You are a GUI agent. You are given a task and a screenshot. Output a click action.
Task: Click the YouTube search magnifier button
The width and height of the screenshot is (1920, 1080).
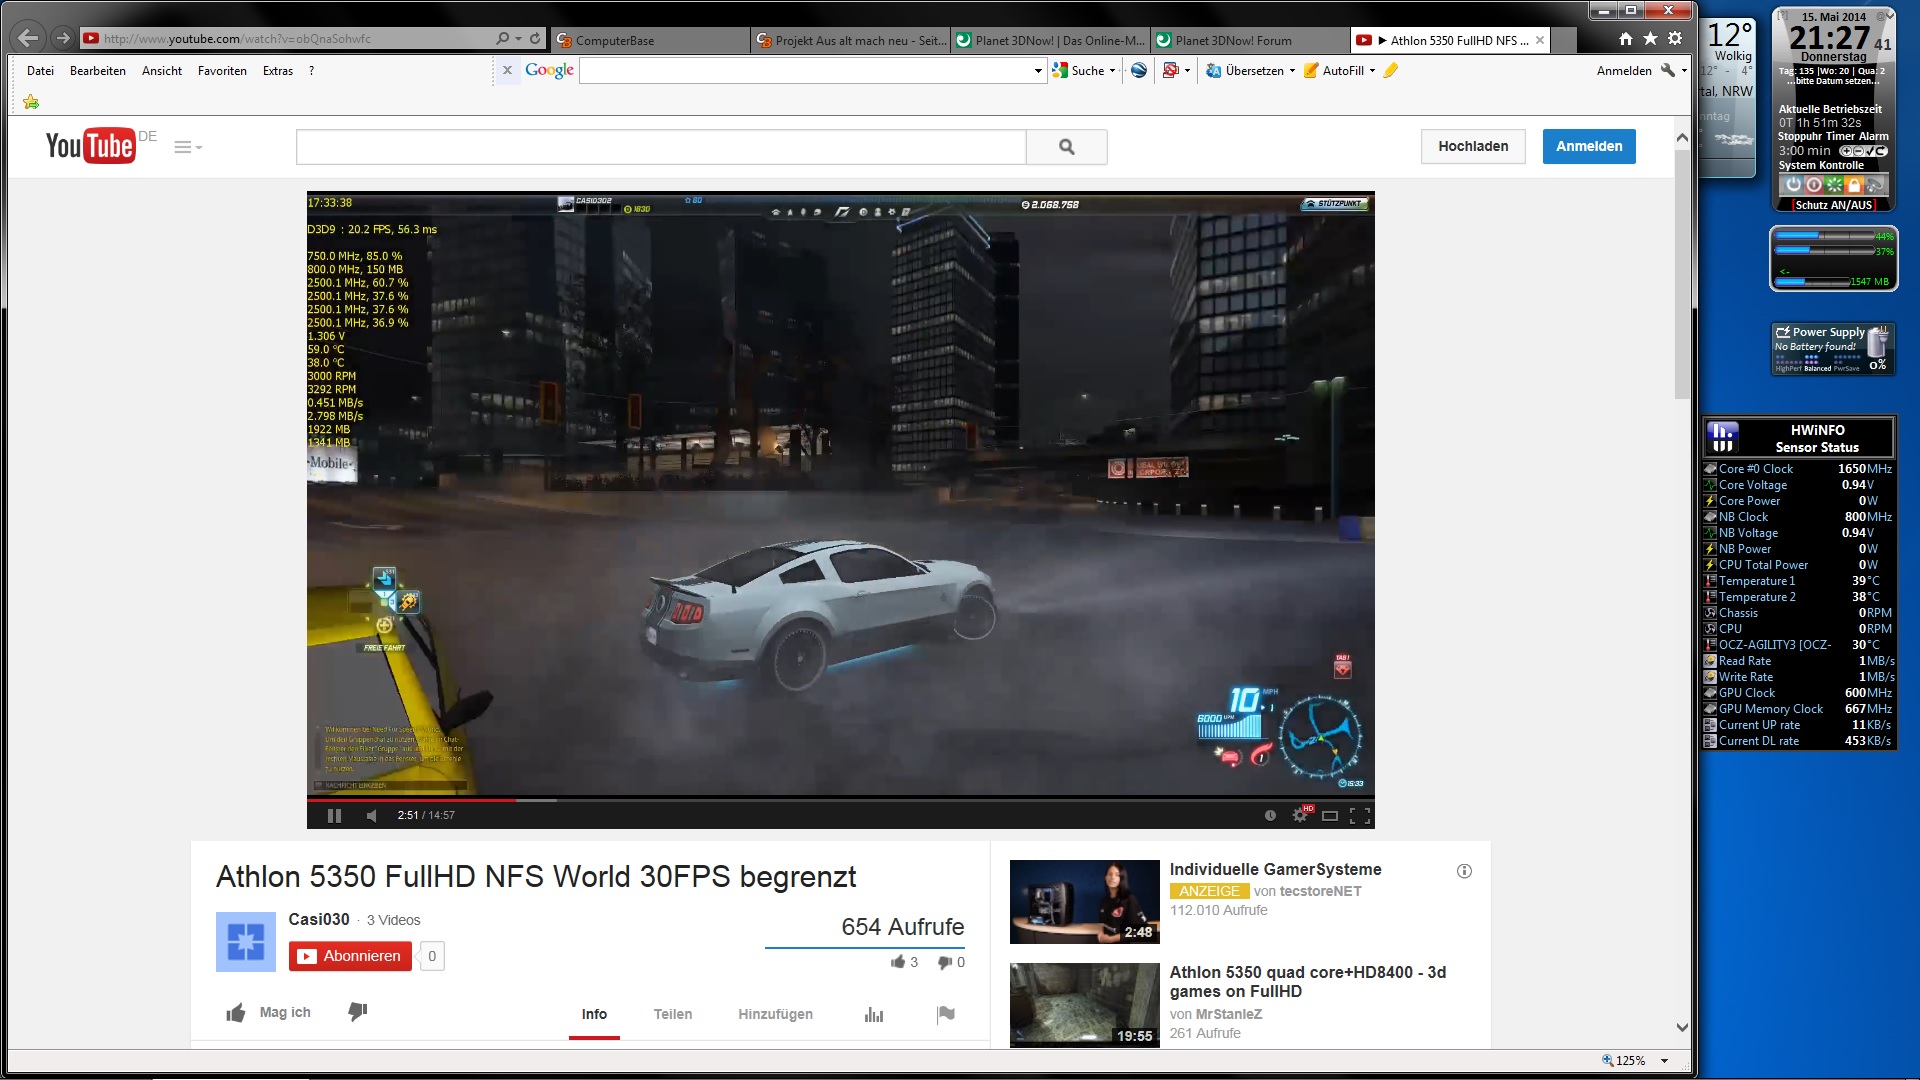pyautogui.click(x=1066, y=147)
